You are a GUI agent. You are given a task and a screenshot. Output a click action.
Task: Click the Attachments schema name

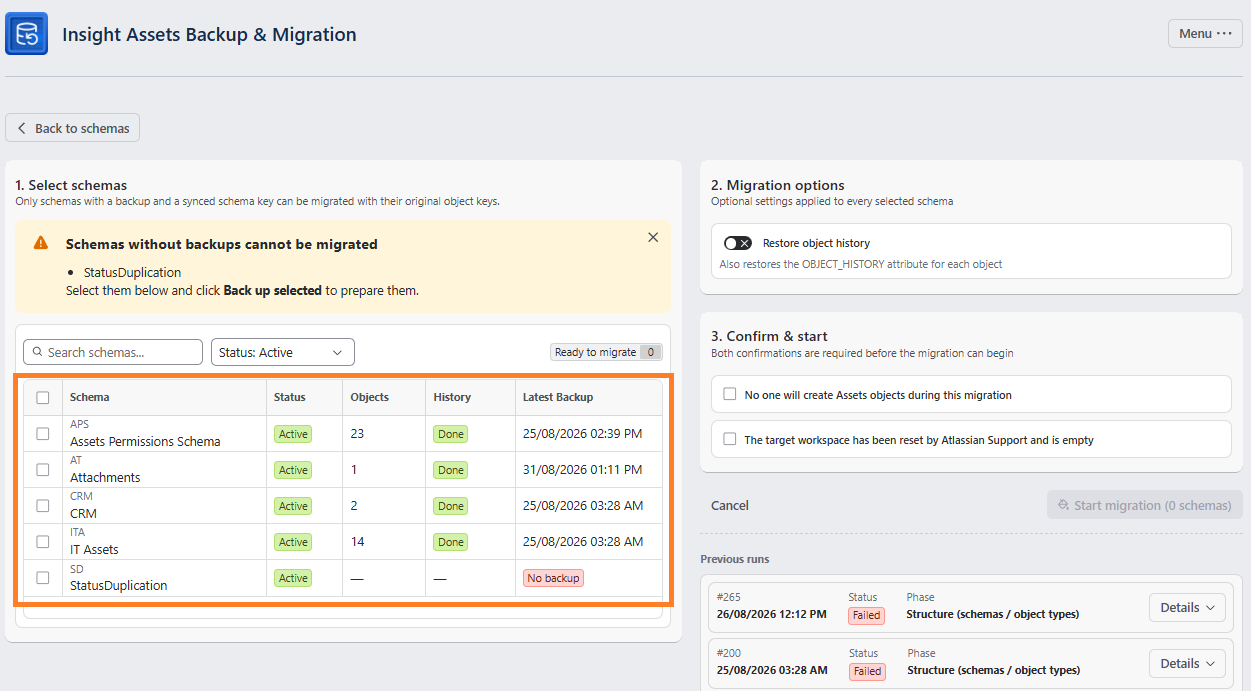pos(105,477)
